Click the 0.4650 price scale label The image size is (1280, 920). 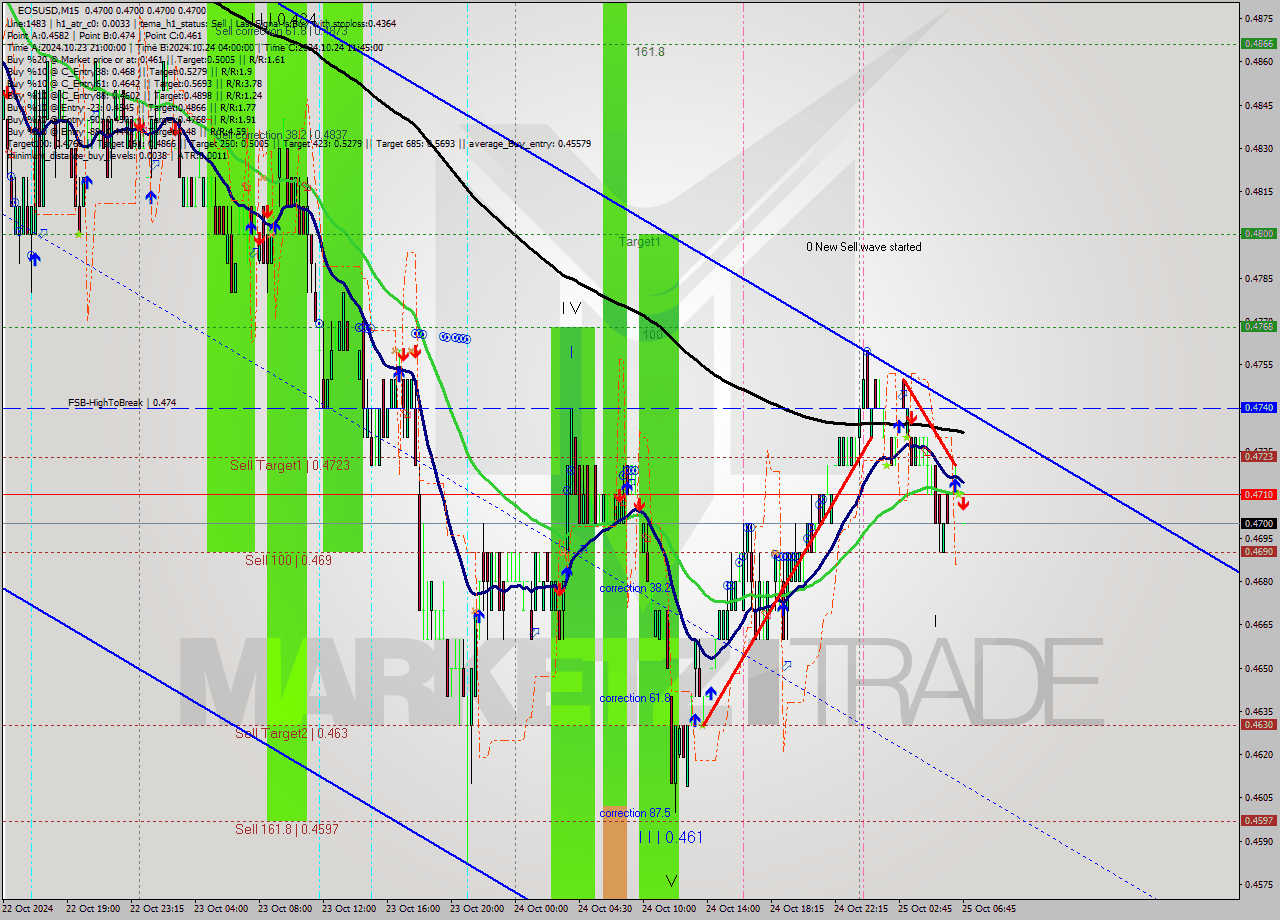[x=1258, y=668]
